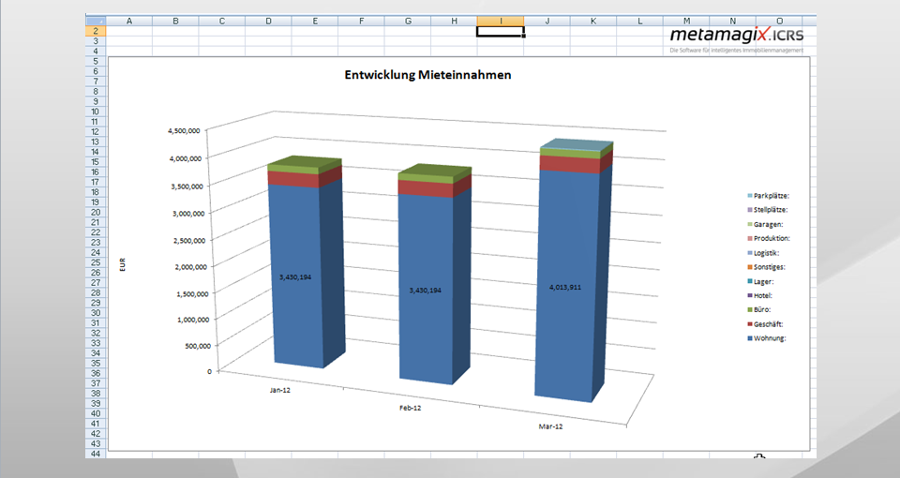This screenshot has width=900, height=478.
Task: Select column L header
Action: pyautogui.click(x=640, y=21)
